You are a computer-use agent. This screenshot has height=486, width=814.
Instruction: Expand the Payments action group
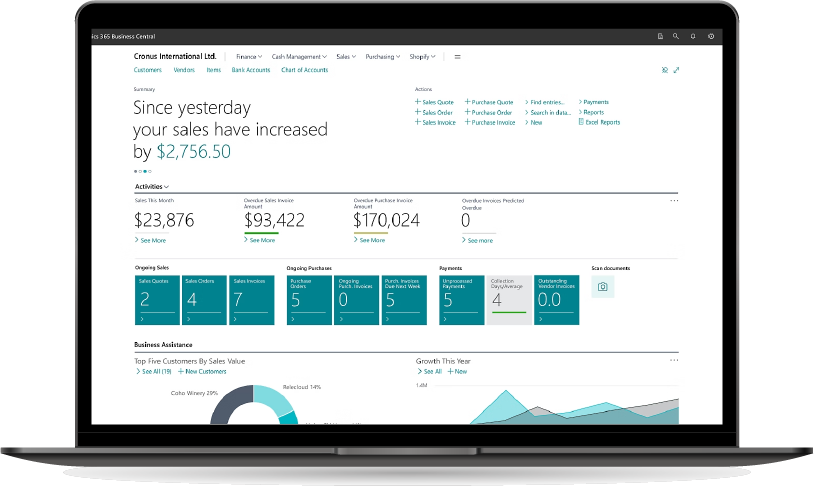click(x=593, y=102)
